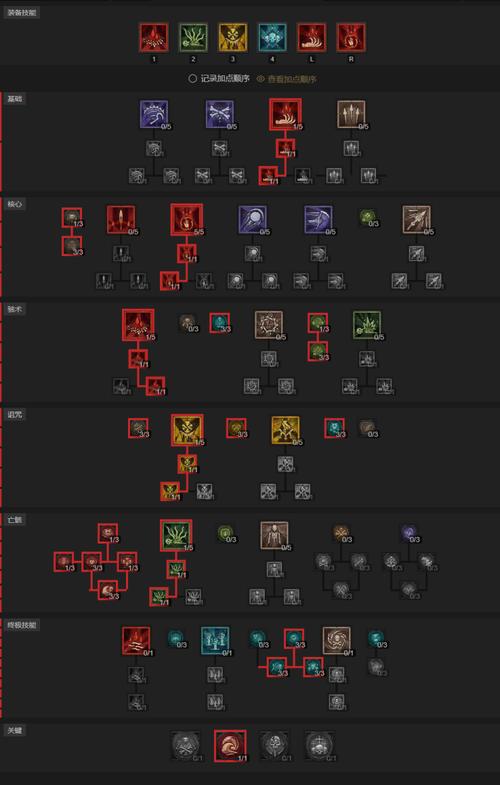Select the 核心 category tab

[15, 204]
